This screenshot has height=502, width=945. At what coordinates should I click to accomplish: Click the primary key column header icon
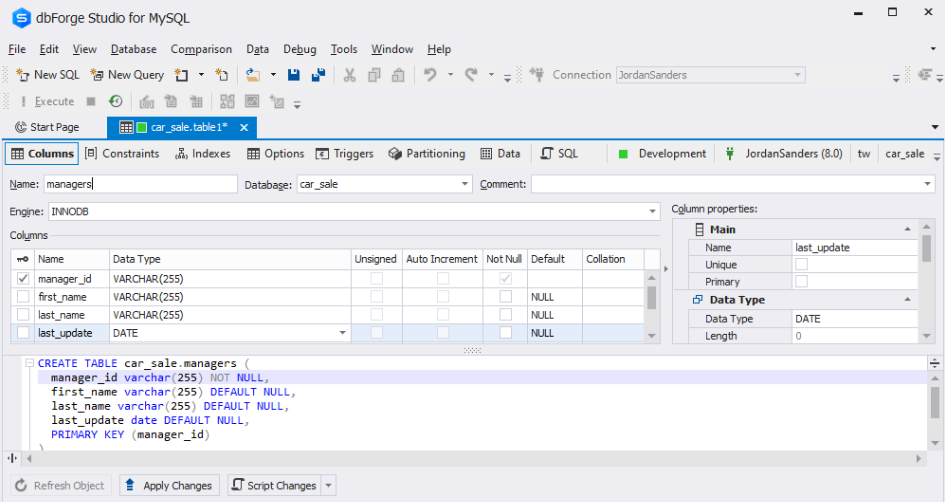23,259
